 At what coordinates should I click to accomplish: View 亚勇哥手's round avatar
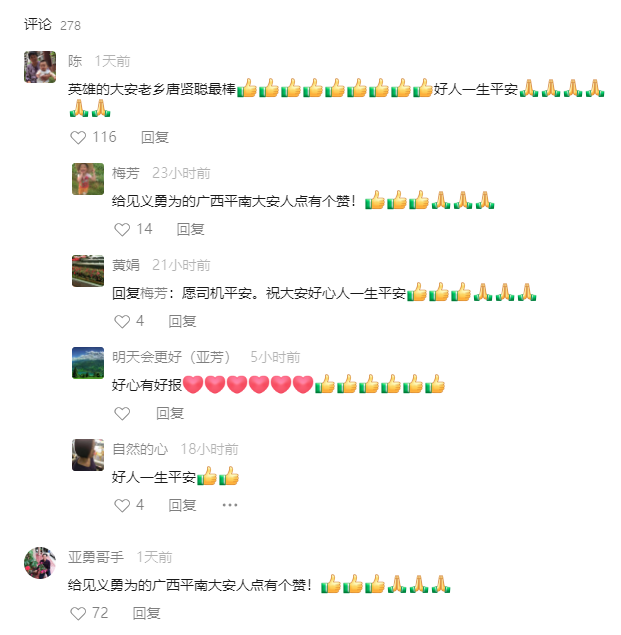click(x=40, y=563)
